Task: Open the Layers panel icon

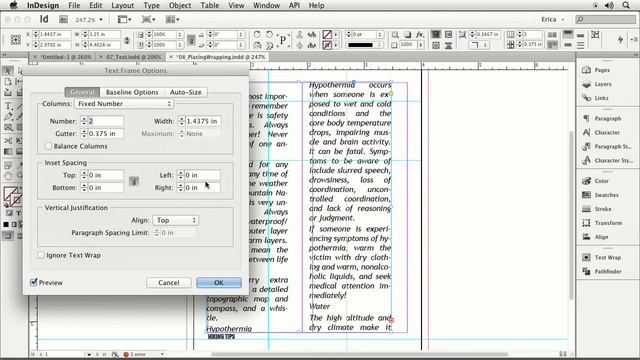Action: 587,84
